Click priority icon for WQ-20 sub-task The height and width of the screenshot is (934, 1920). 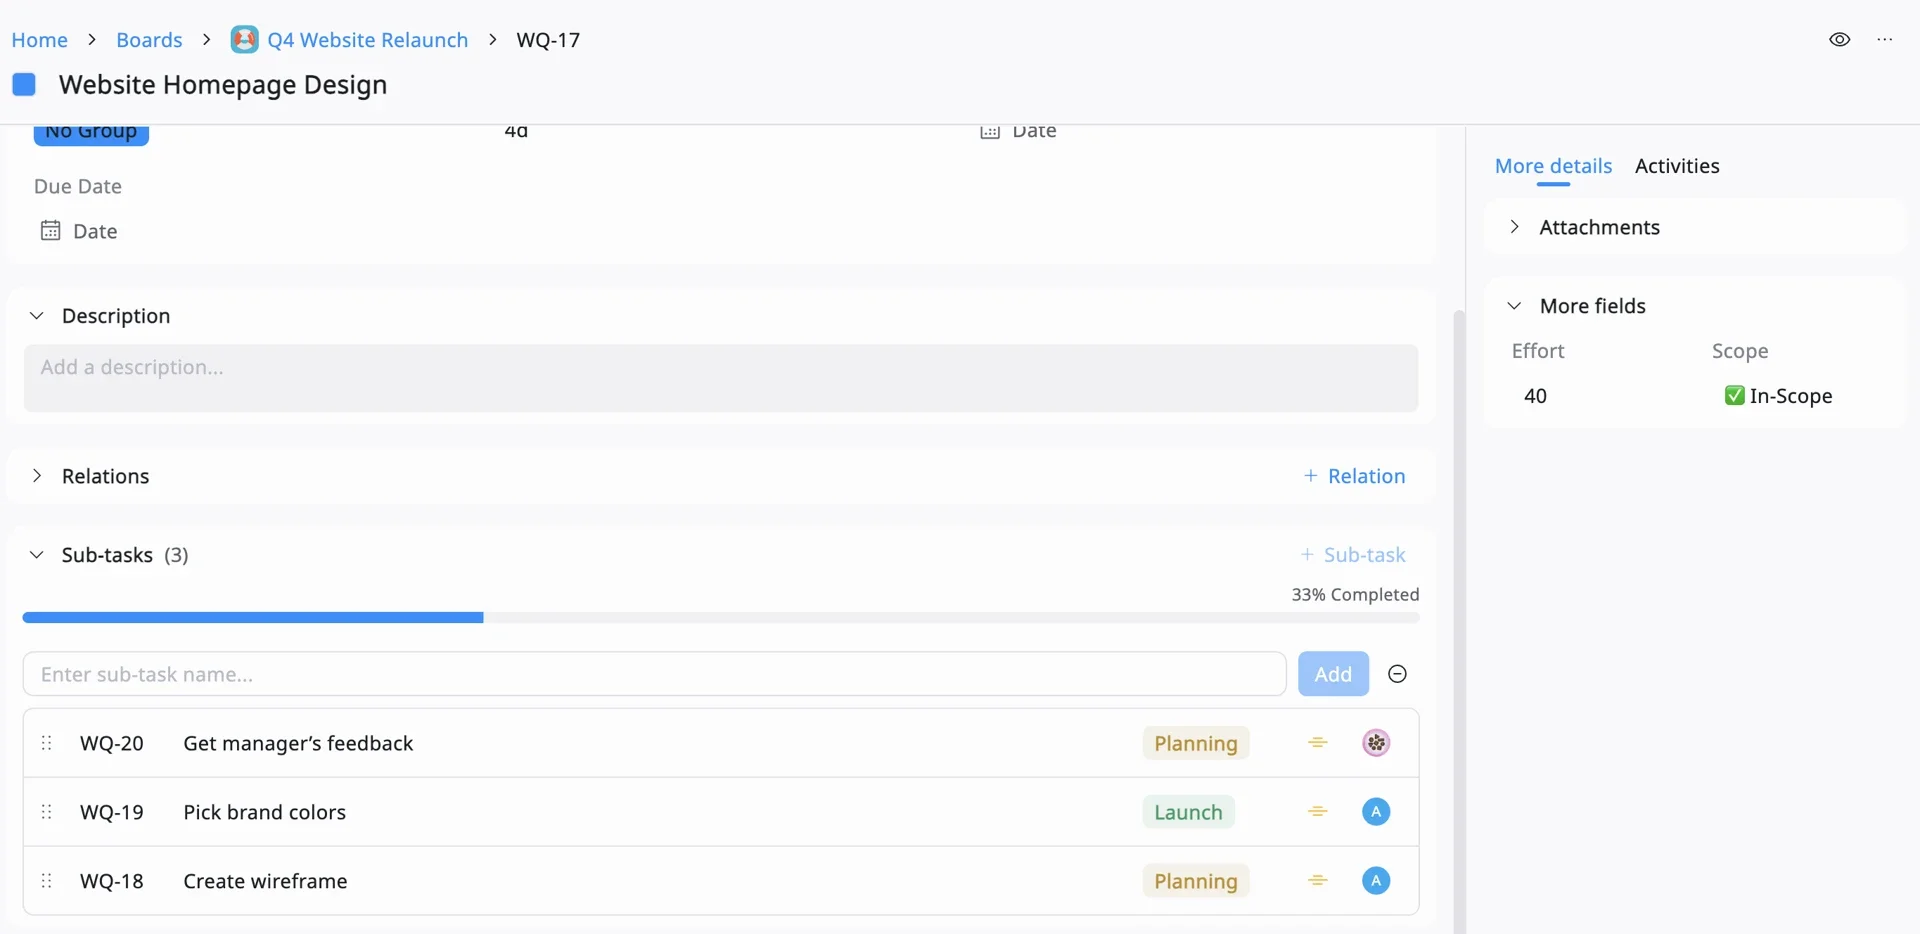click(1317, 743)
